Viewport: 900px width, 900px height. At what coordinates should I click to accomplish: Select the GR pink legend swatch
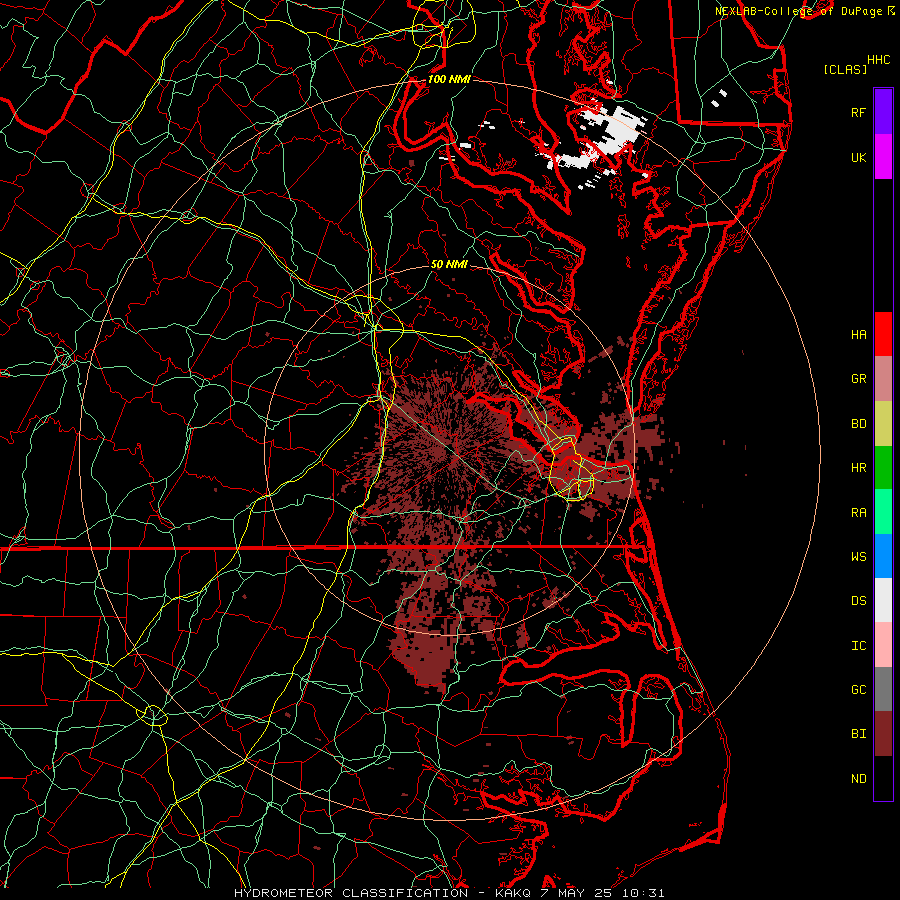pyautogui.click(x=883, y=379)
